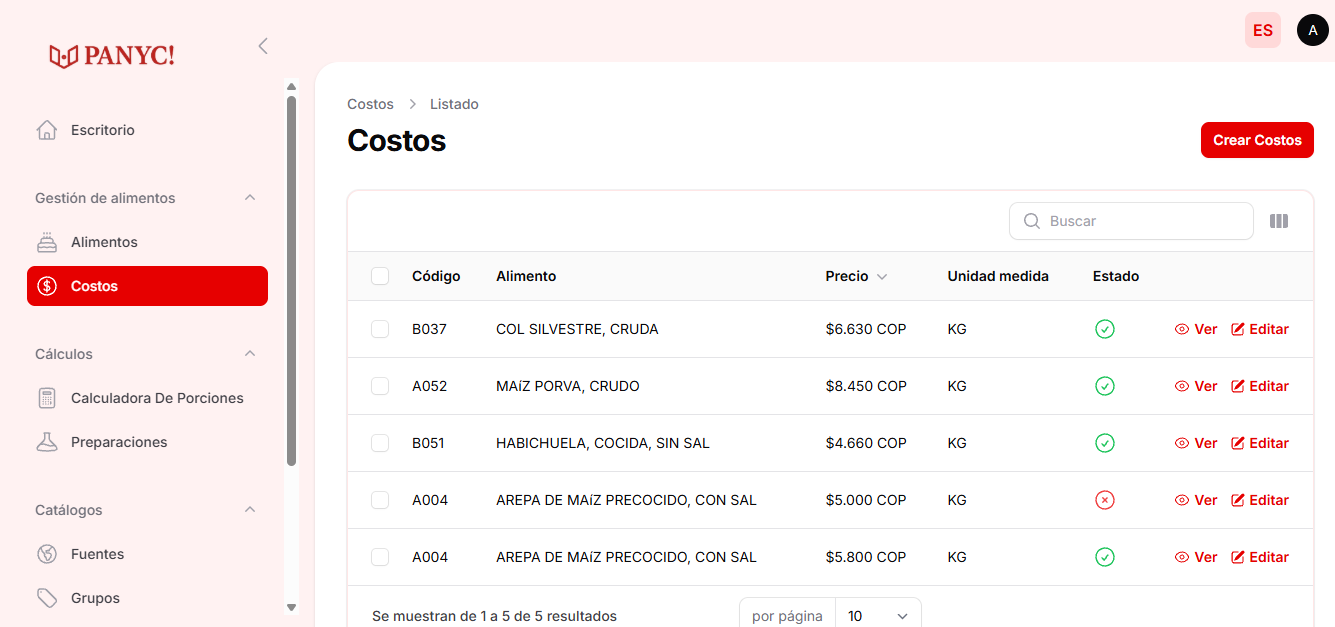
Task: Click the PANYC! logo
Action: 112,56
